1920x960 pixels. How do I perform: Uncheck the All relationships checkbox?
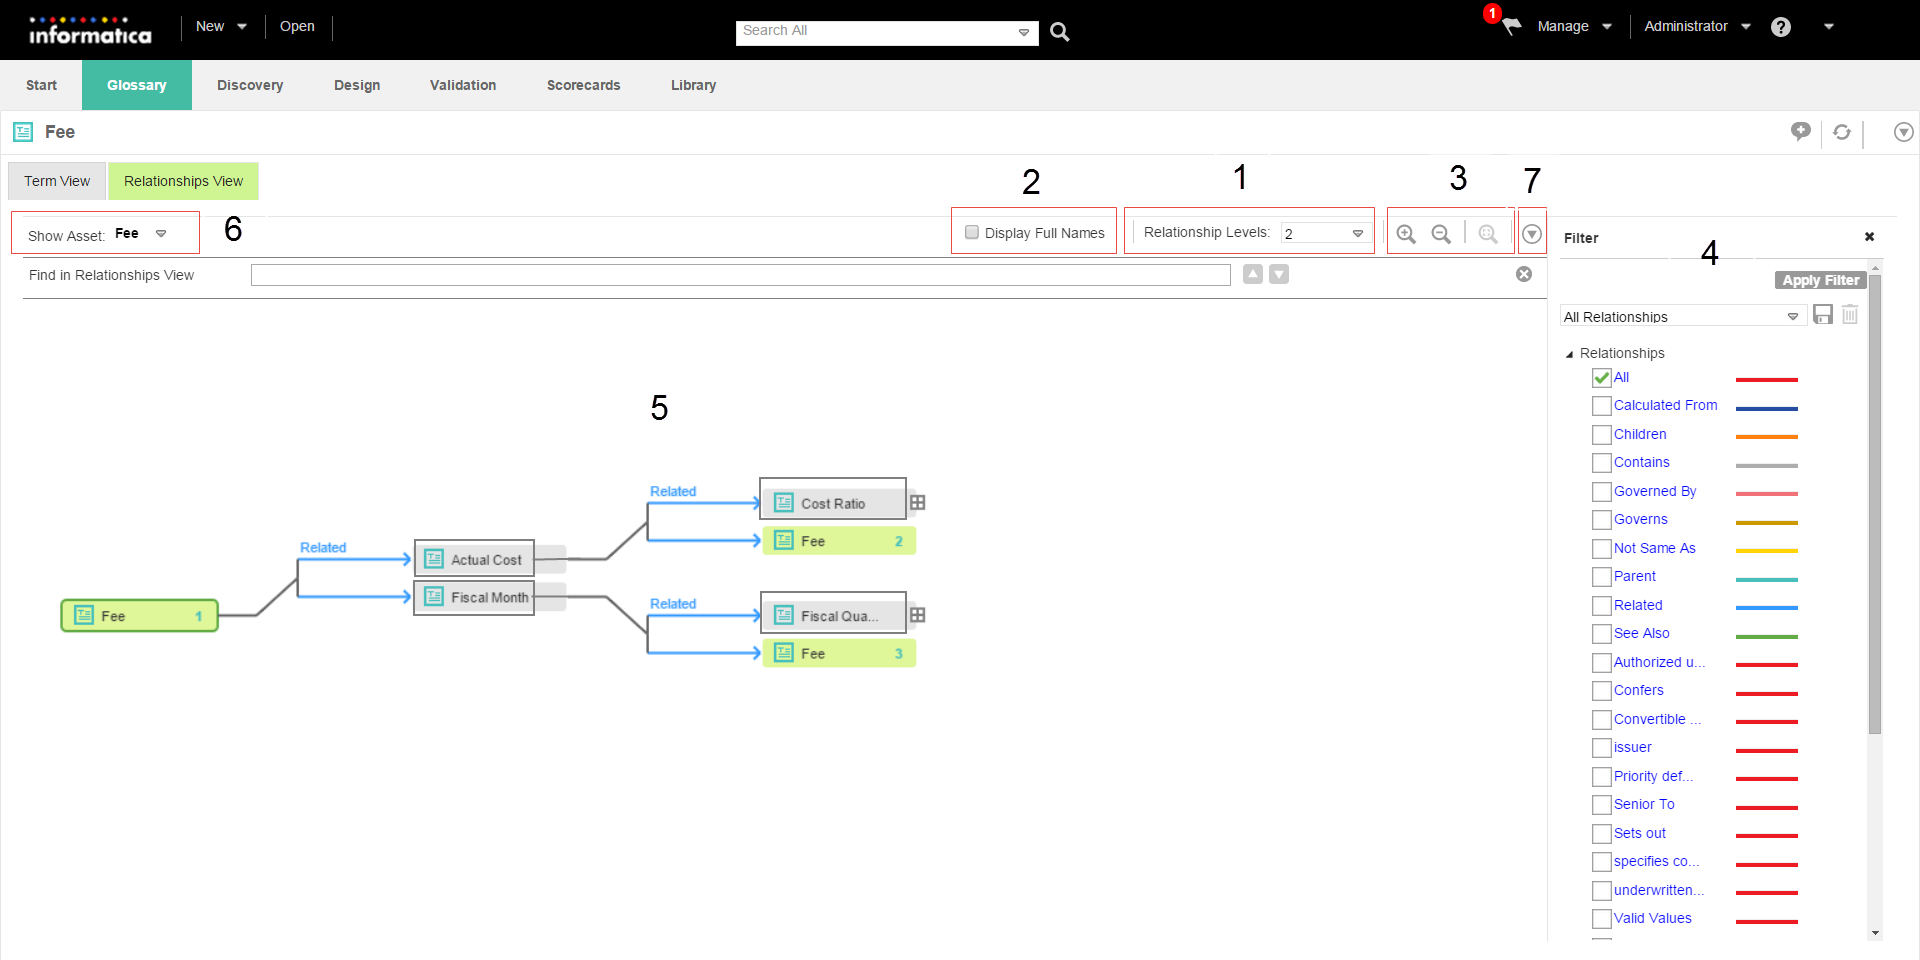coord(1602,378)
